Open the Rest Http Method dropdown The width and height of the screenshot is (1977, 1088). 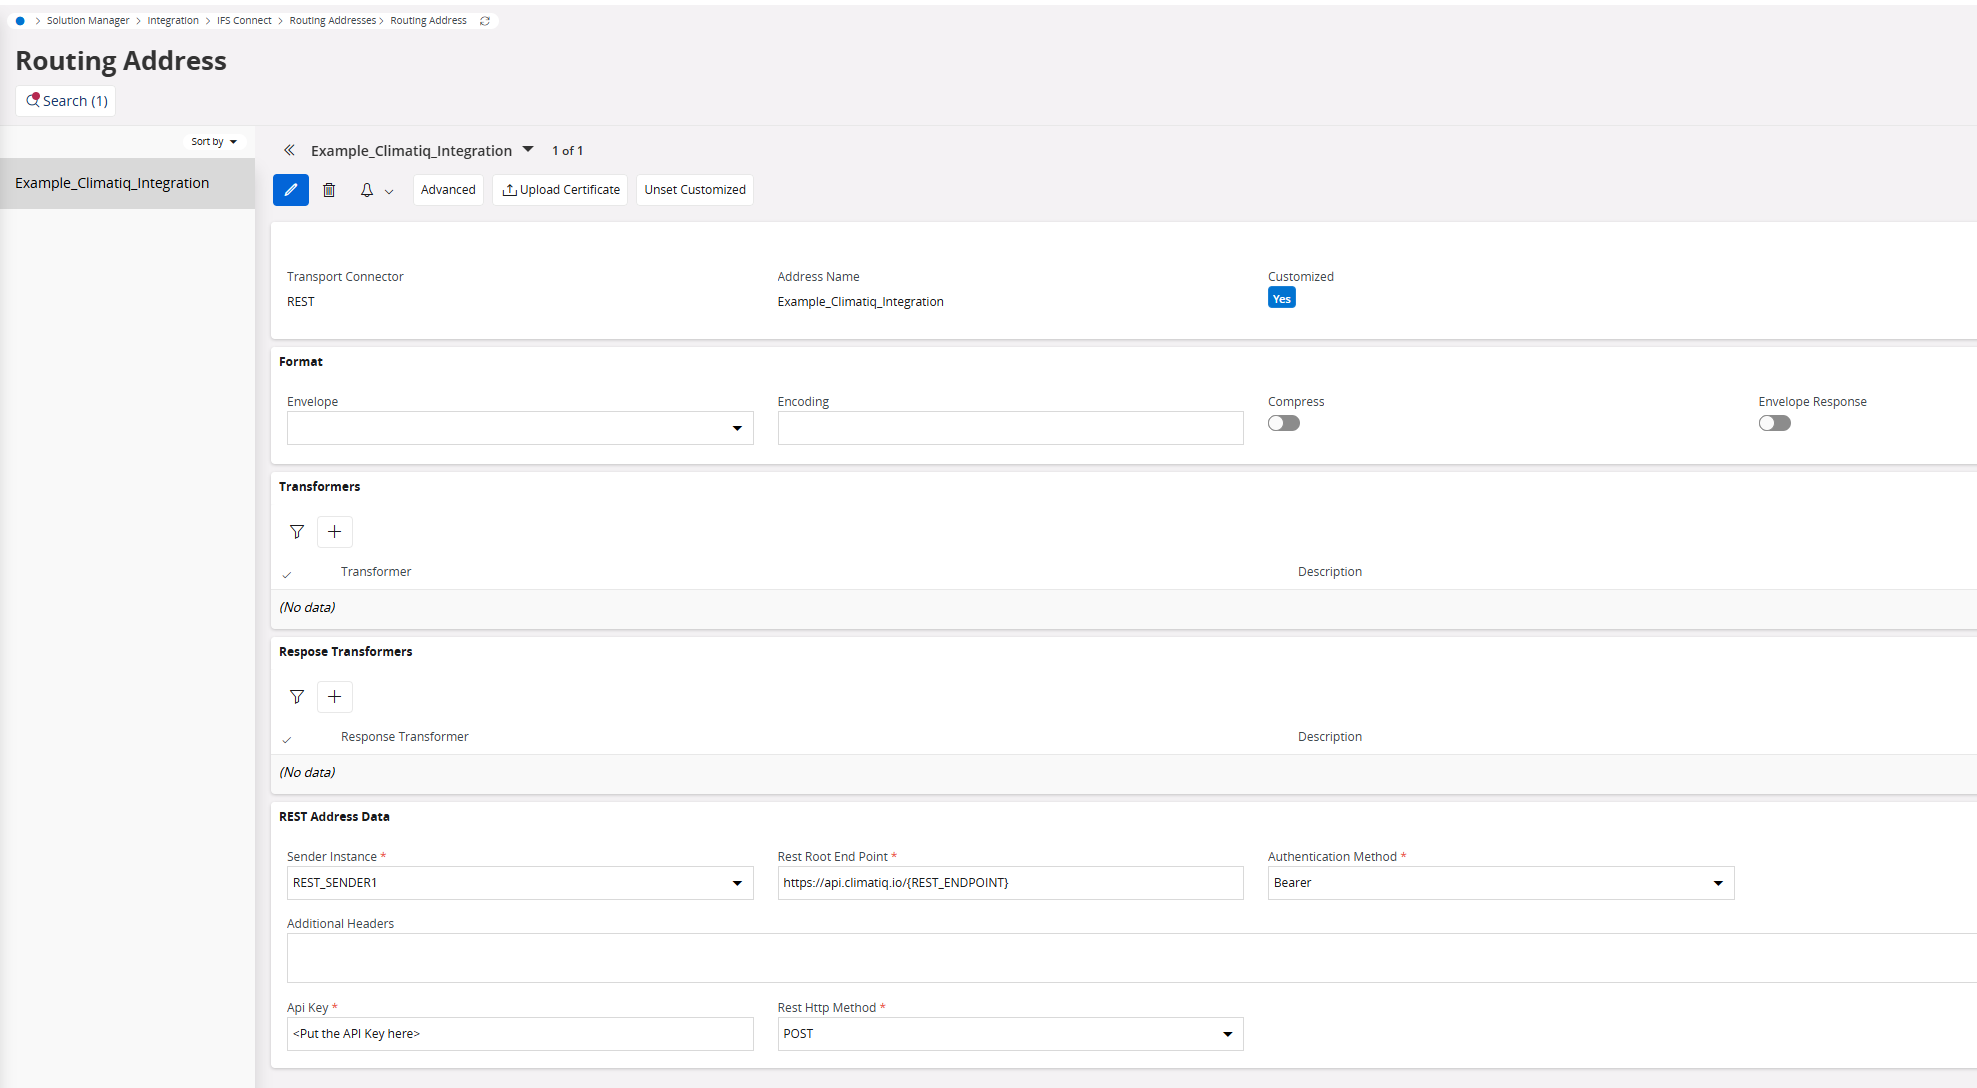(x=1227, y=1034)
